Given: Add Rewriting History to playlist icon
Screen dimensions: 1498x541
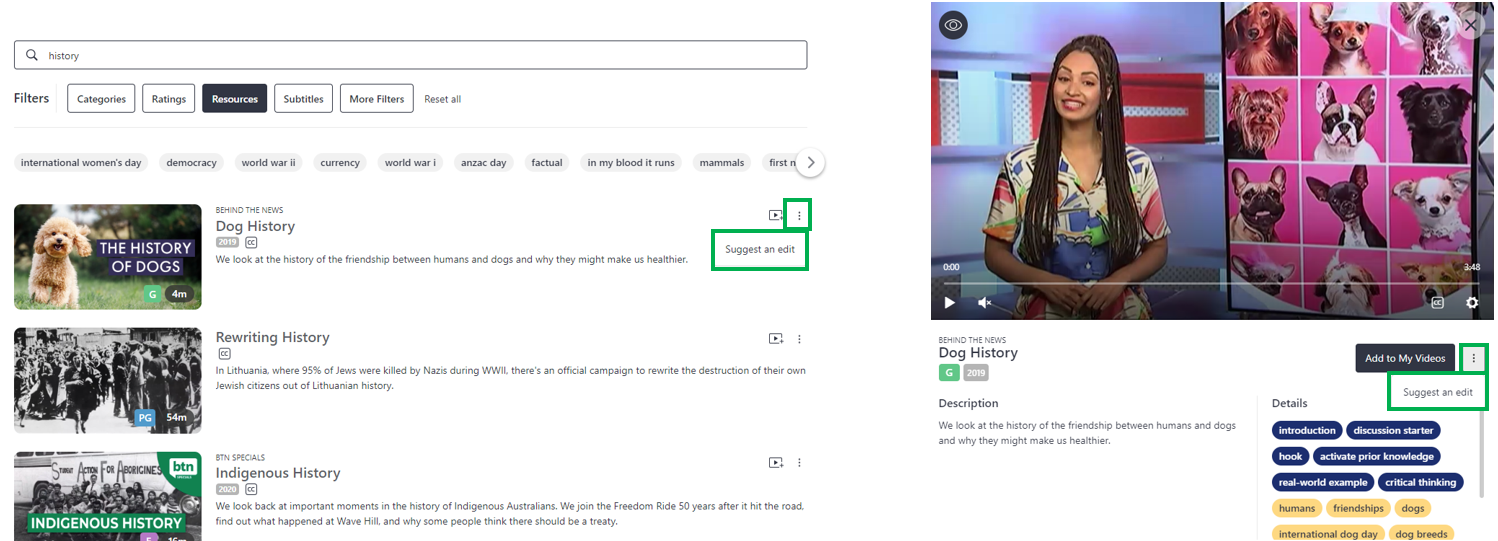Looking at the screenshot, I should tap(776, 339).
